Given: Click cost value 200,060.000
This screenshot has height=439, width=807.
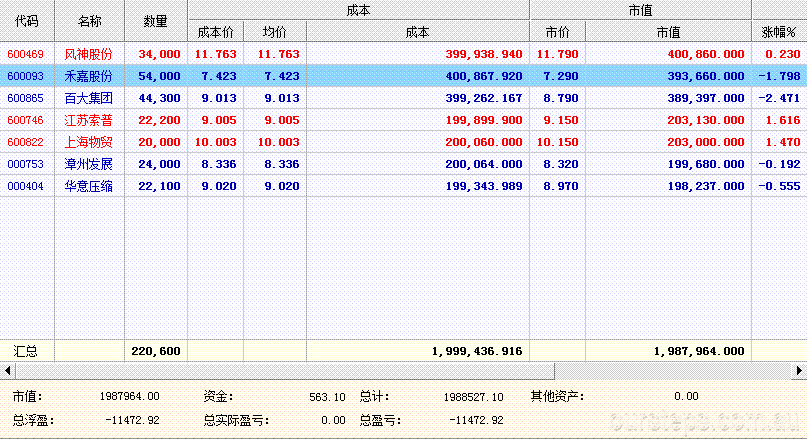Looking at the screenshot, I should pyautogui.click(x=484, y=142).
